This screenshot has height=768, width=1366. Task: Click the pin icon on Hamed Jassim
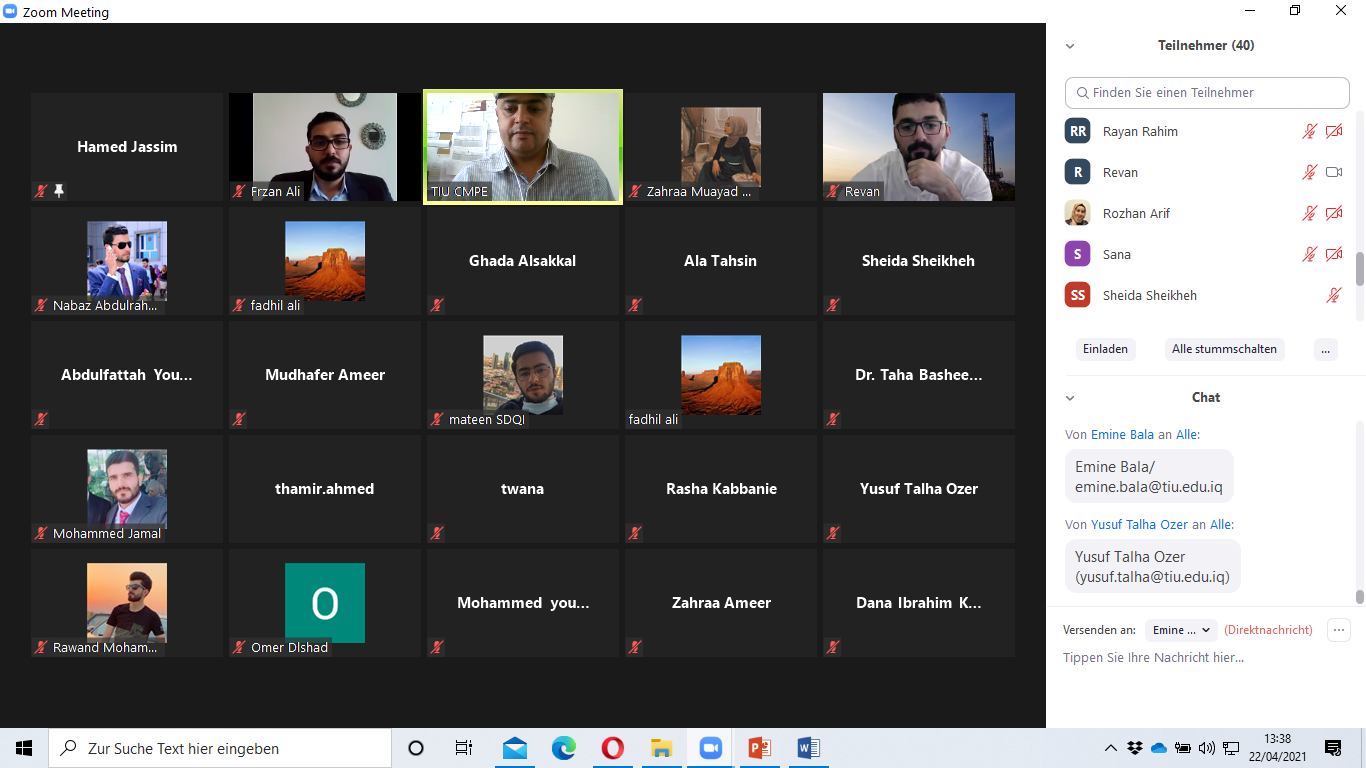coord(59,191)
